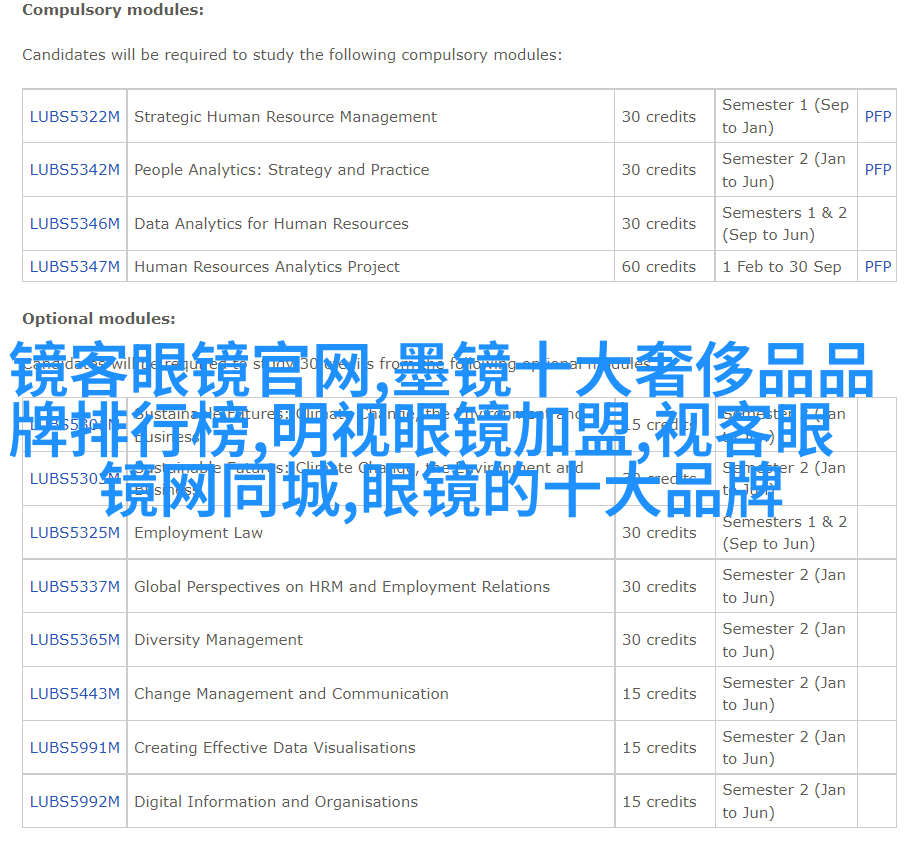
Task: Follow the LUBS5346M module code link
Action: [75, 223]
